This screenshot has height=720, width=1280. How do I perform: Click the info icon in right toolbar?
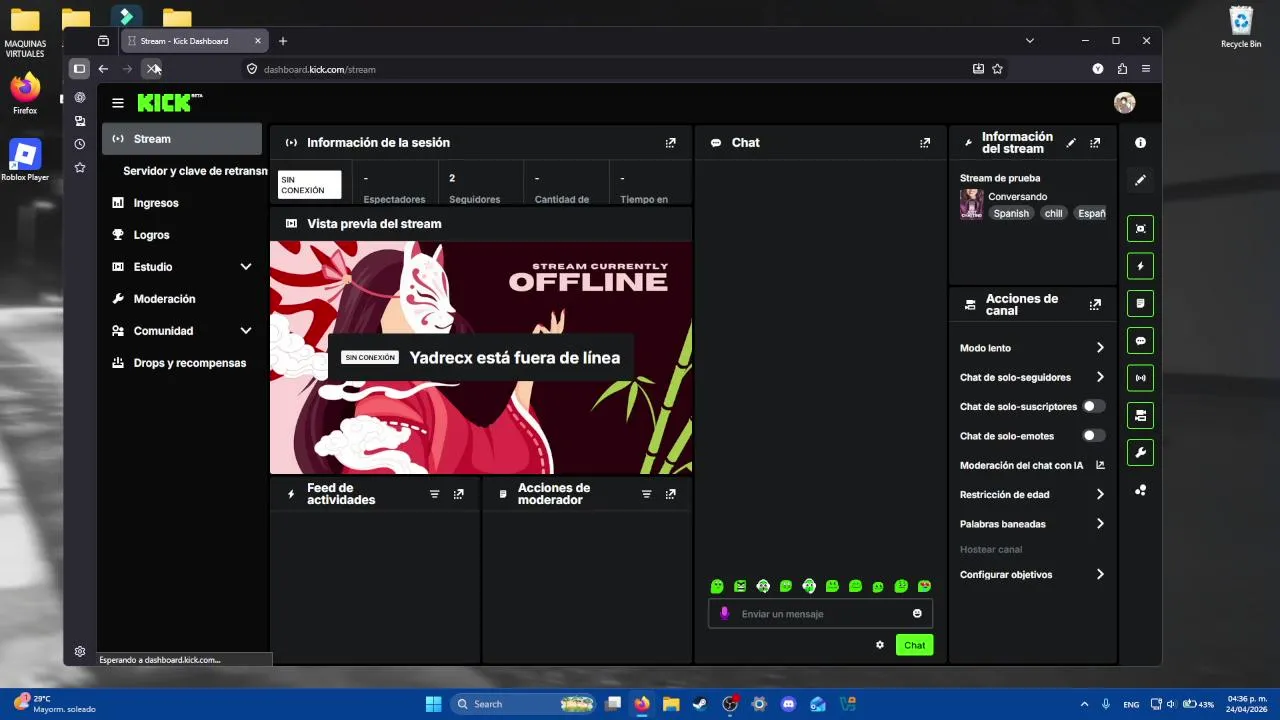click(x=1140, y=143)
